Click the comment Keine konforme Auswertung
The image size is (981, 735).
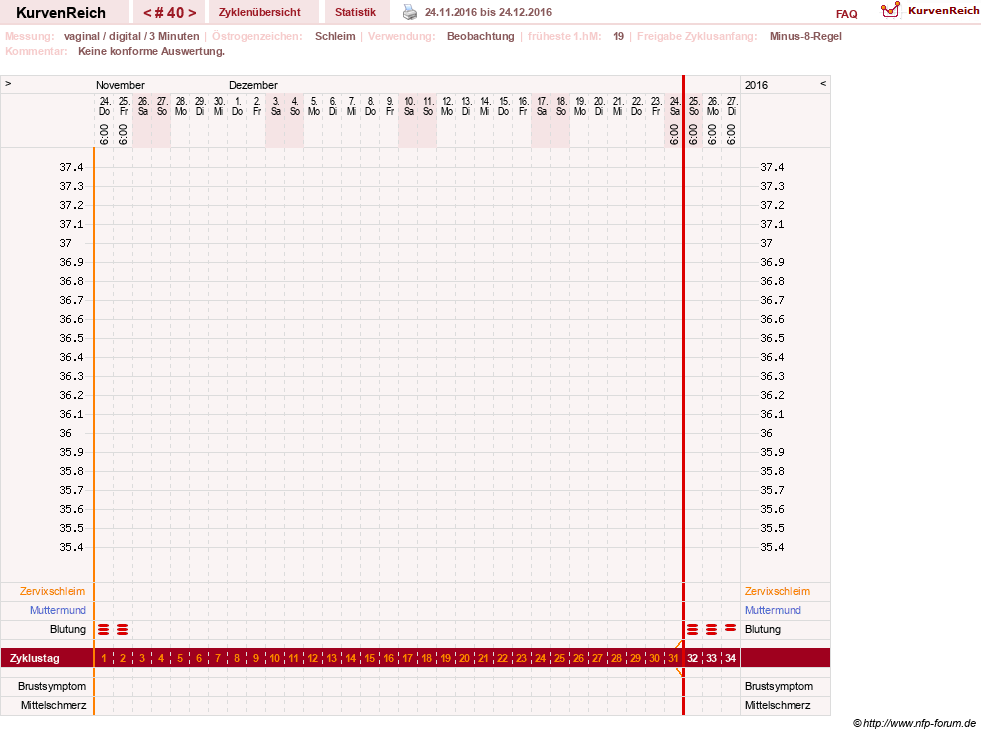[151, 51]
